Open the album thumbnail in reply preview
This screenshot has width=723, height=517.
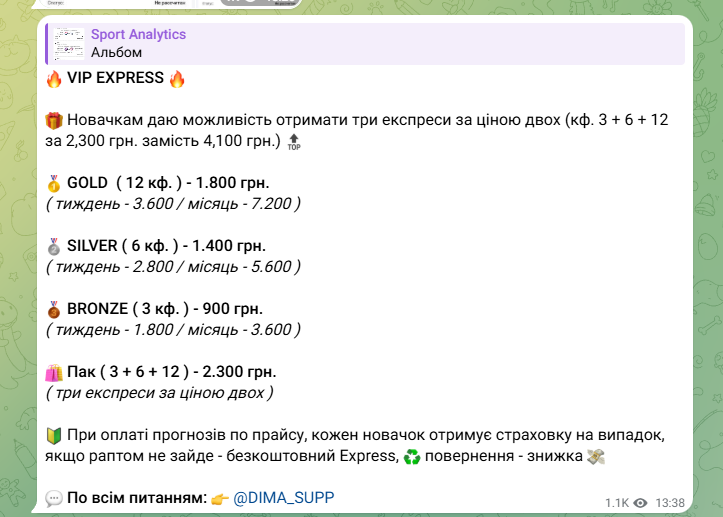coord(68,44)
